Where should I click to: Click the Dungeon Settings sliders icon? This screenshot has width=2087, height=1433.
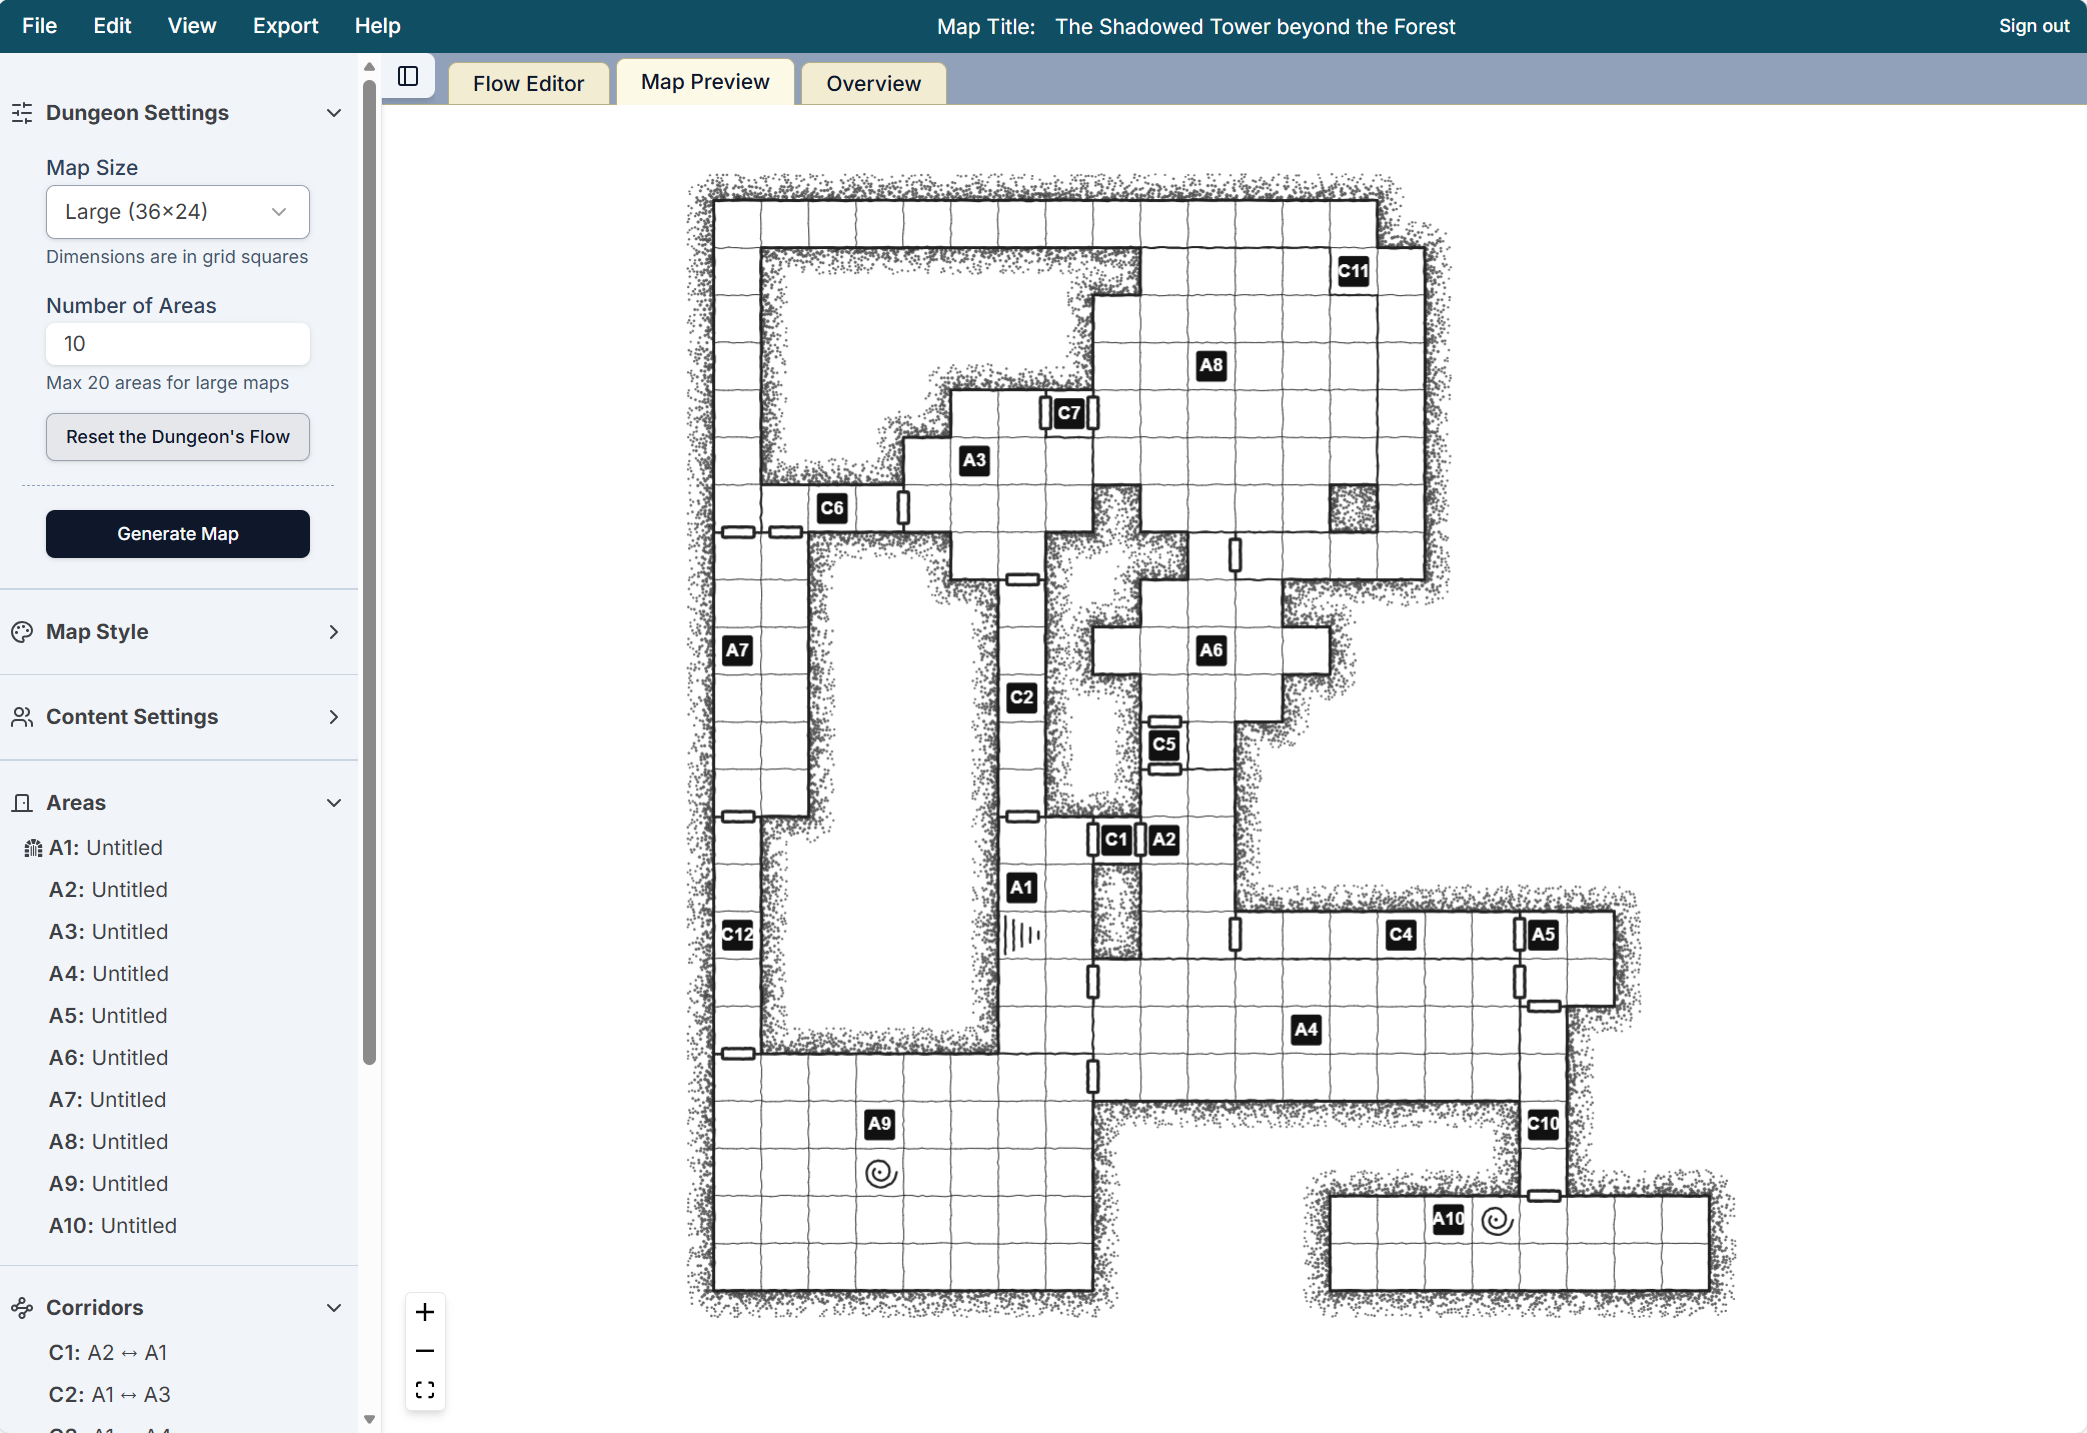click(22, 113)
